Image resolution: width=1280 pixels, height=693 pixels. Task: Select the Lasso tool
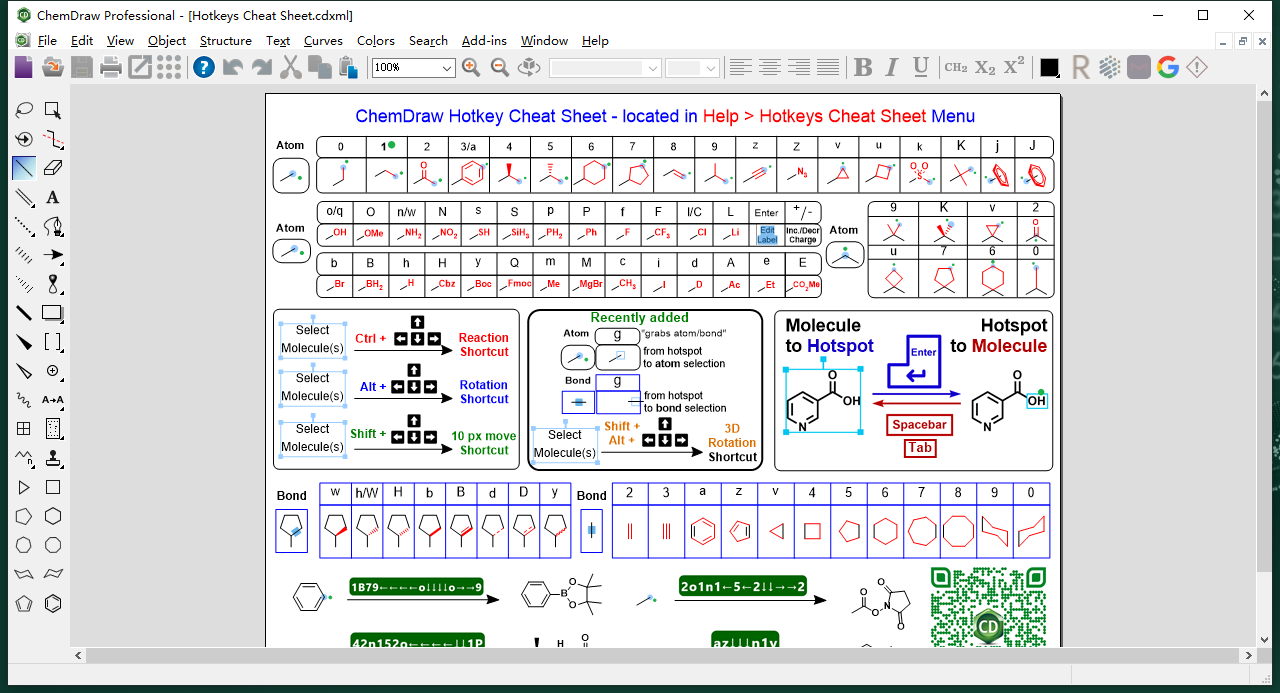(x=24, y=110)
